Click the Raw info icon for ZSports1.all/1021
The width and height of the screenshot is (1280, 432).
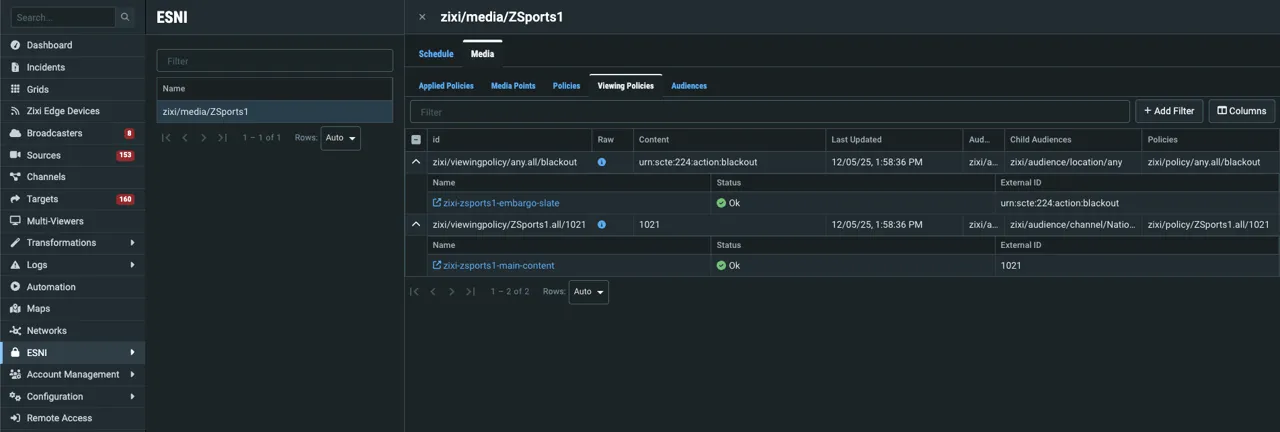(602, 225)
